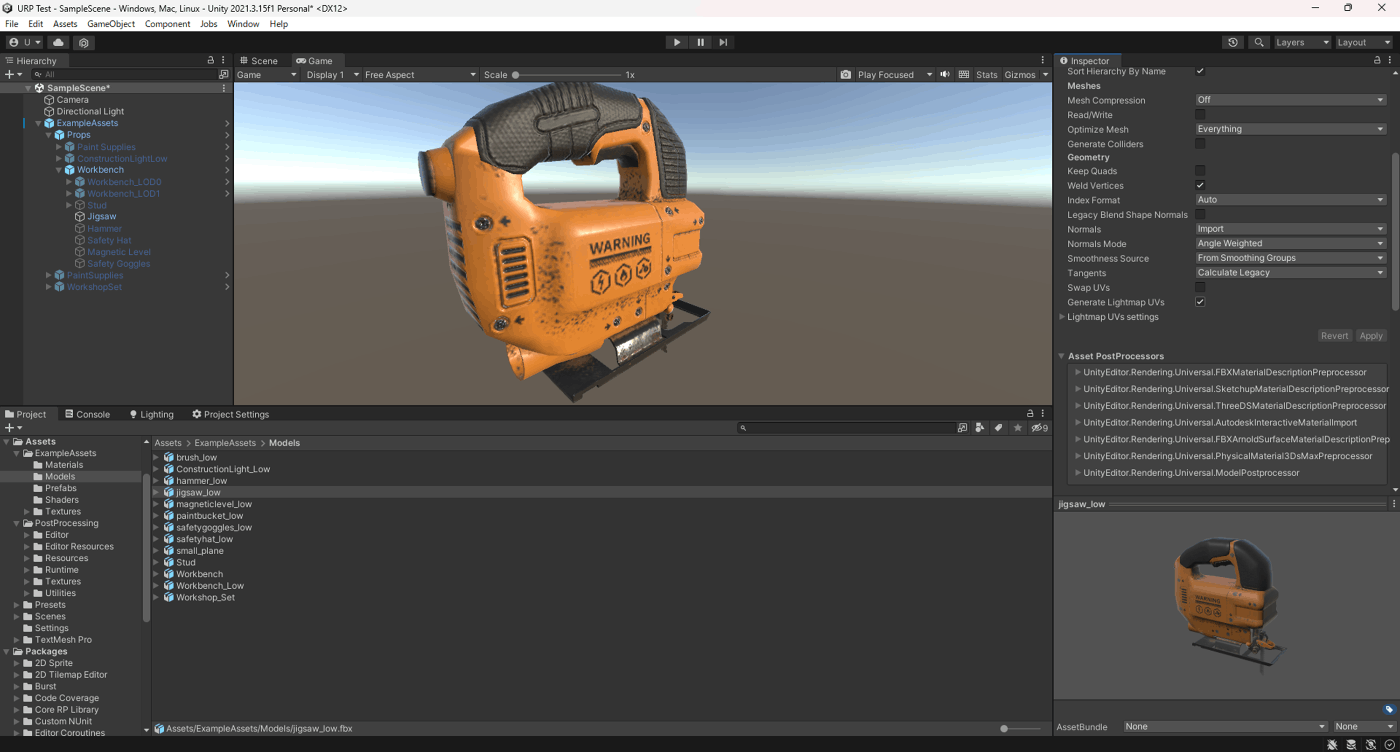This screenshot has width=1400, height=752.
Task: Click the Step frame button
Action: pyautogui.click(x=723, y=42)
